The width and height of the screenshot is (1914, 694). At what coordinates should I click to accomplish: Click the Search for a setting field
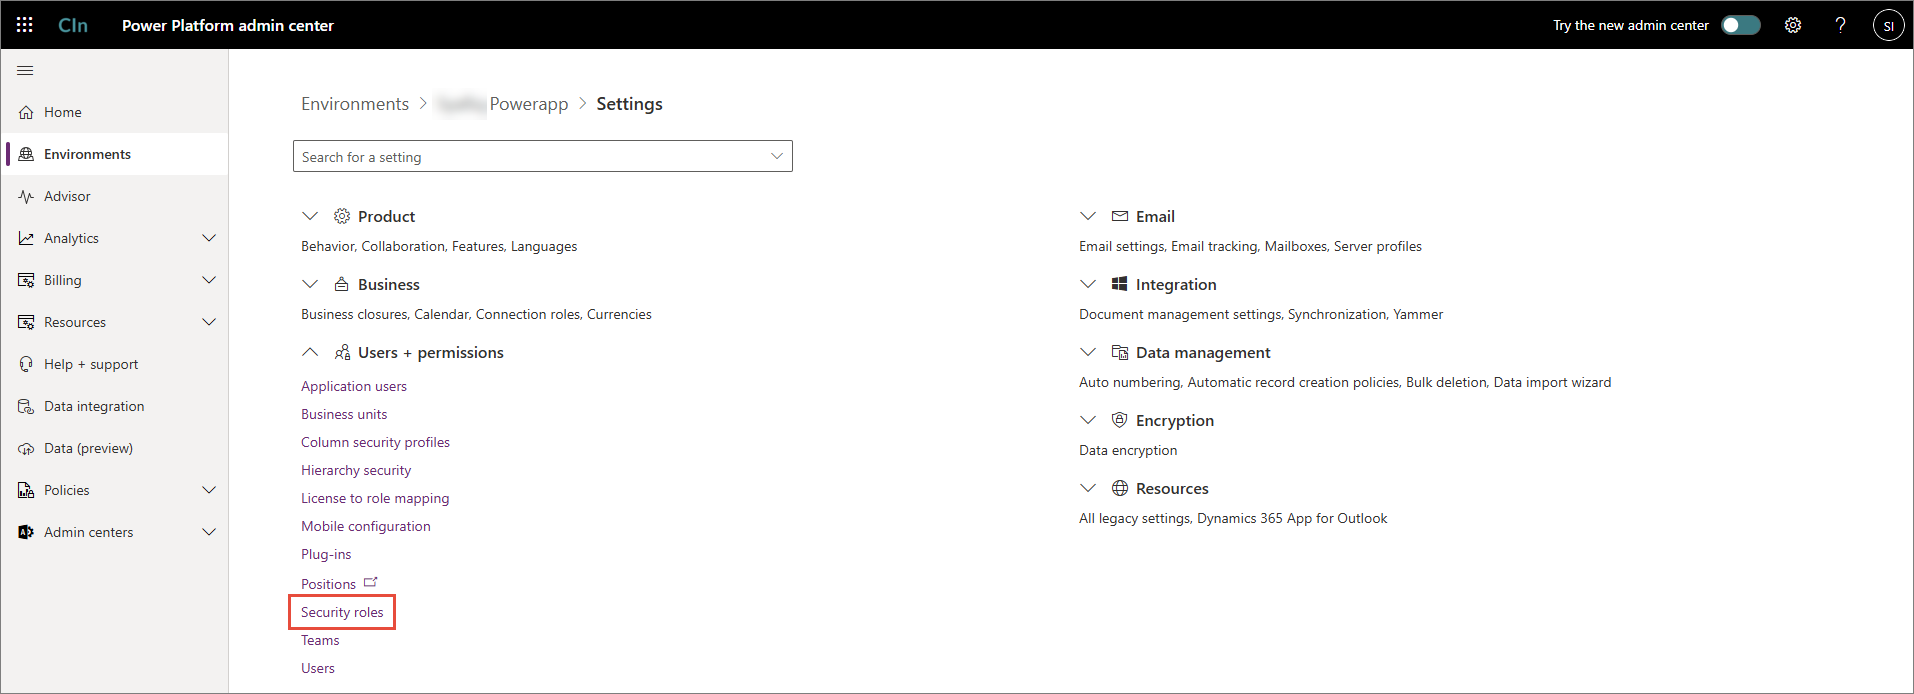543,156
